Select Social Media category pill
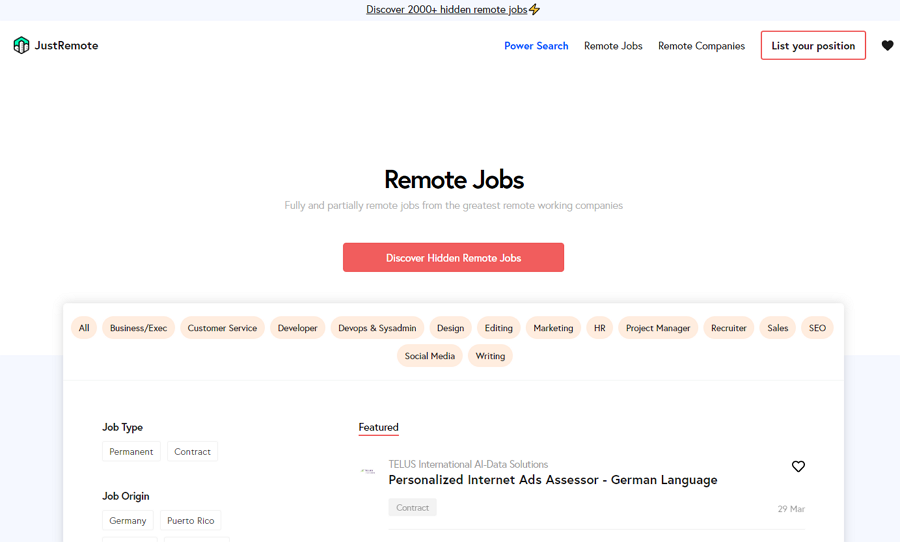 429,356
